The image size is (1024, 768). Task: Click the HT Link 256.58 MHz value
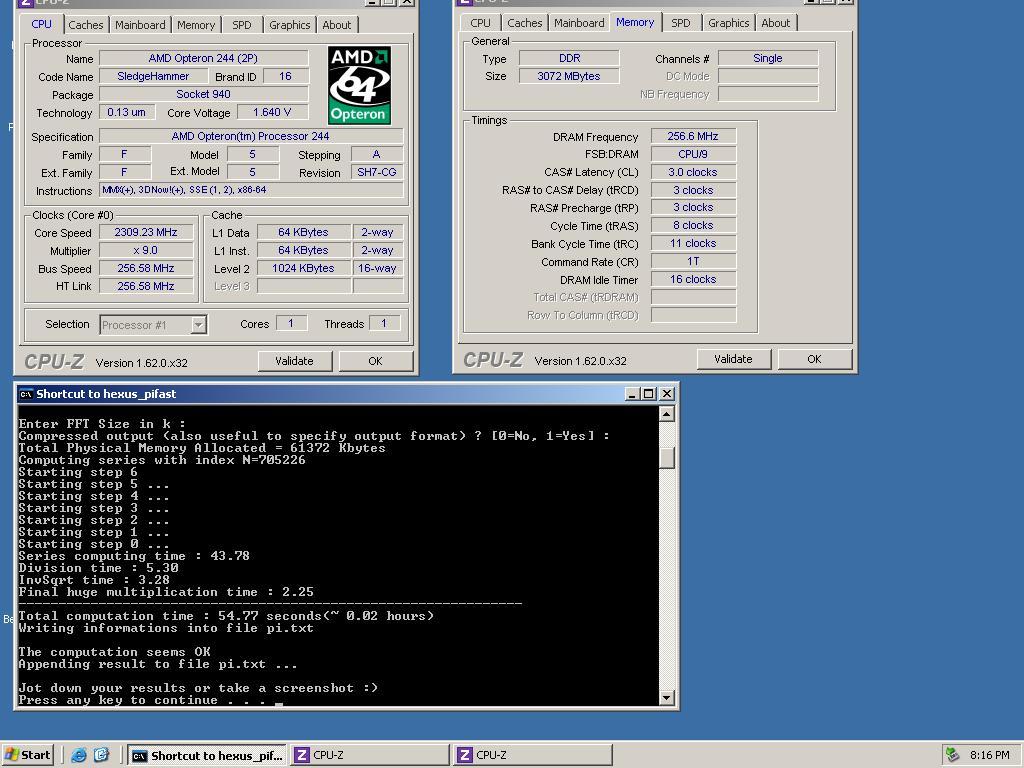[146, 286]
